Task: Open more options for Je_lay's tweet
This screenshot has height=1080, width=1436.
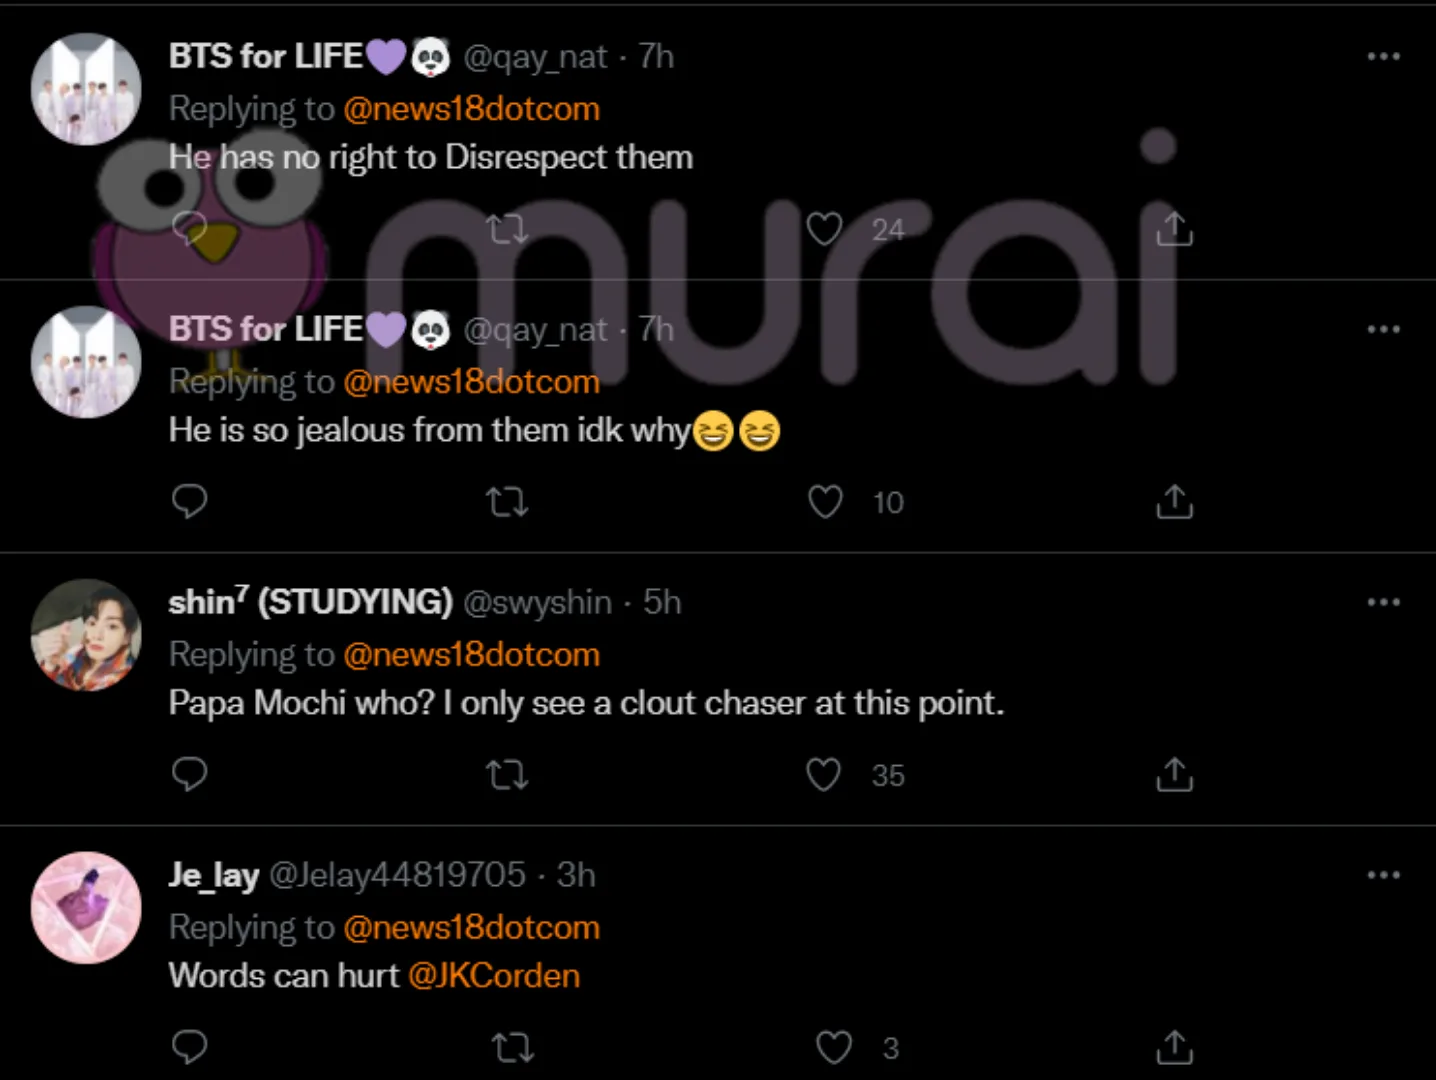Action: coord(1383,875)
